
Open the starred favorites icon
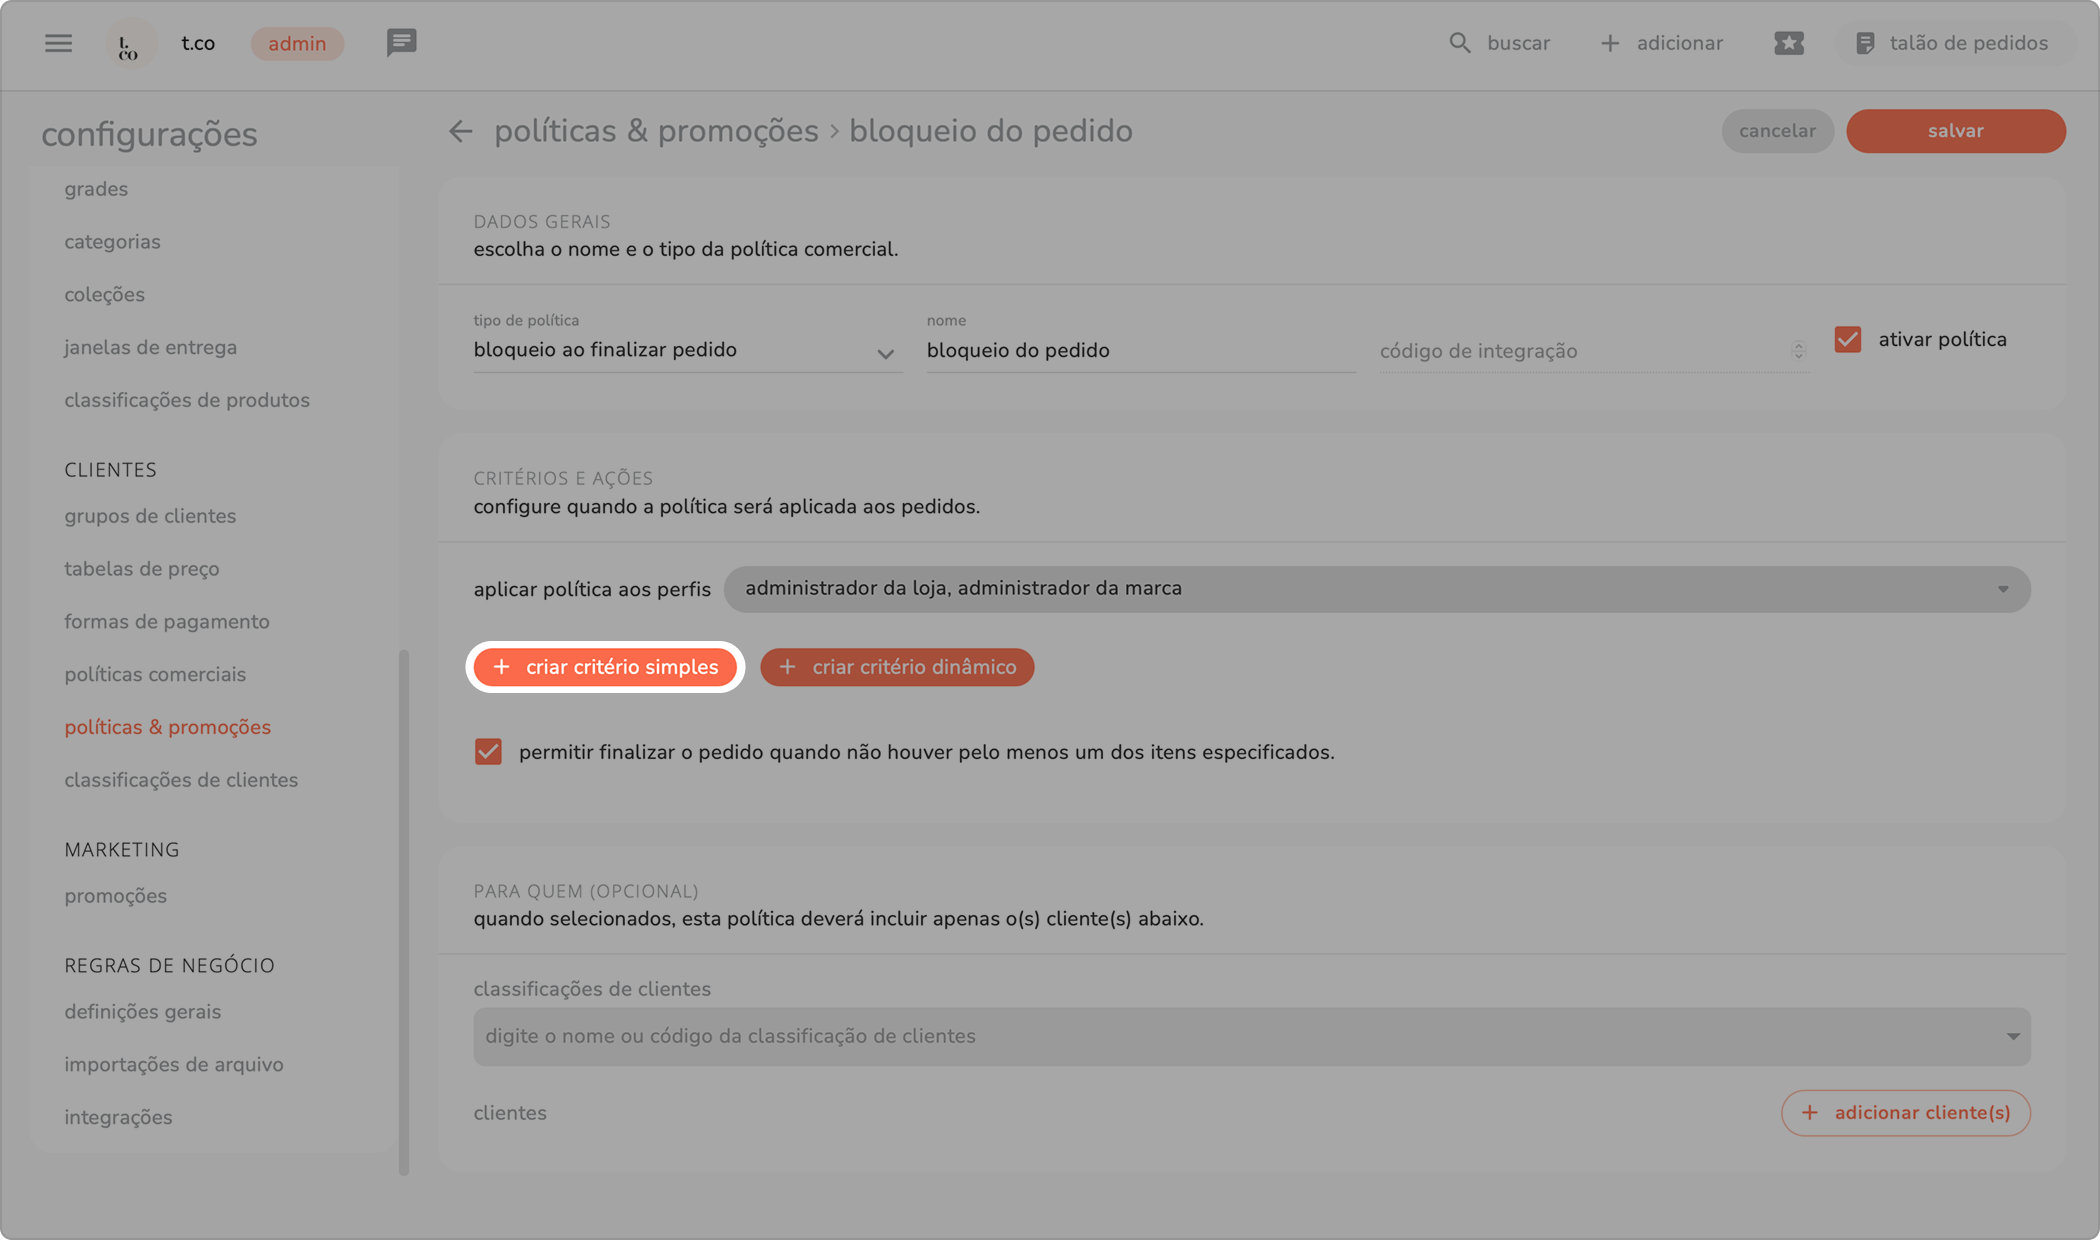[1788, 43]
